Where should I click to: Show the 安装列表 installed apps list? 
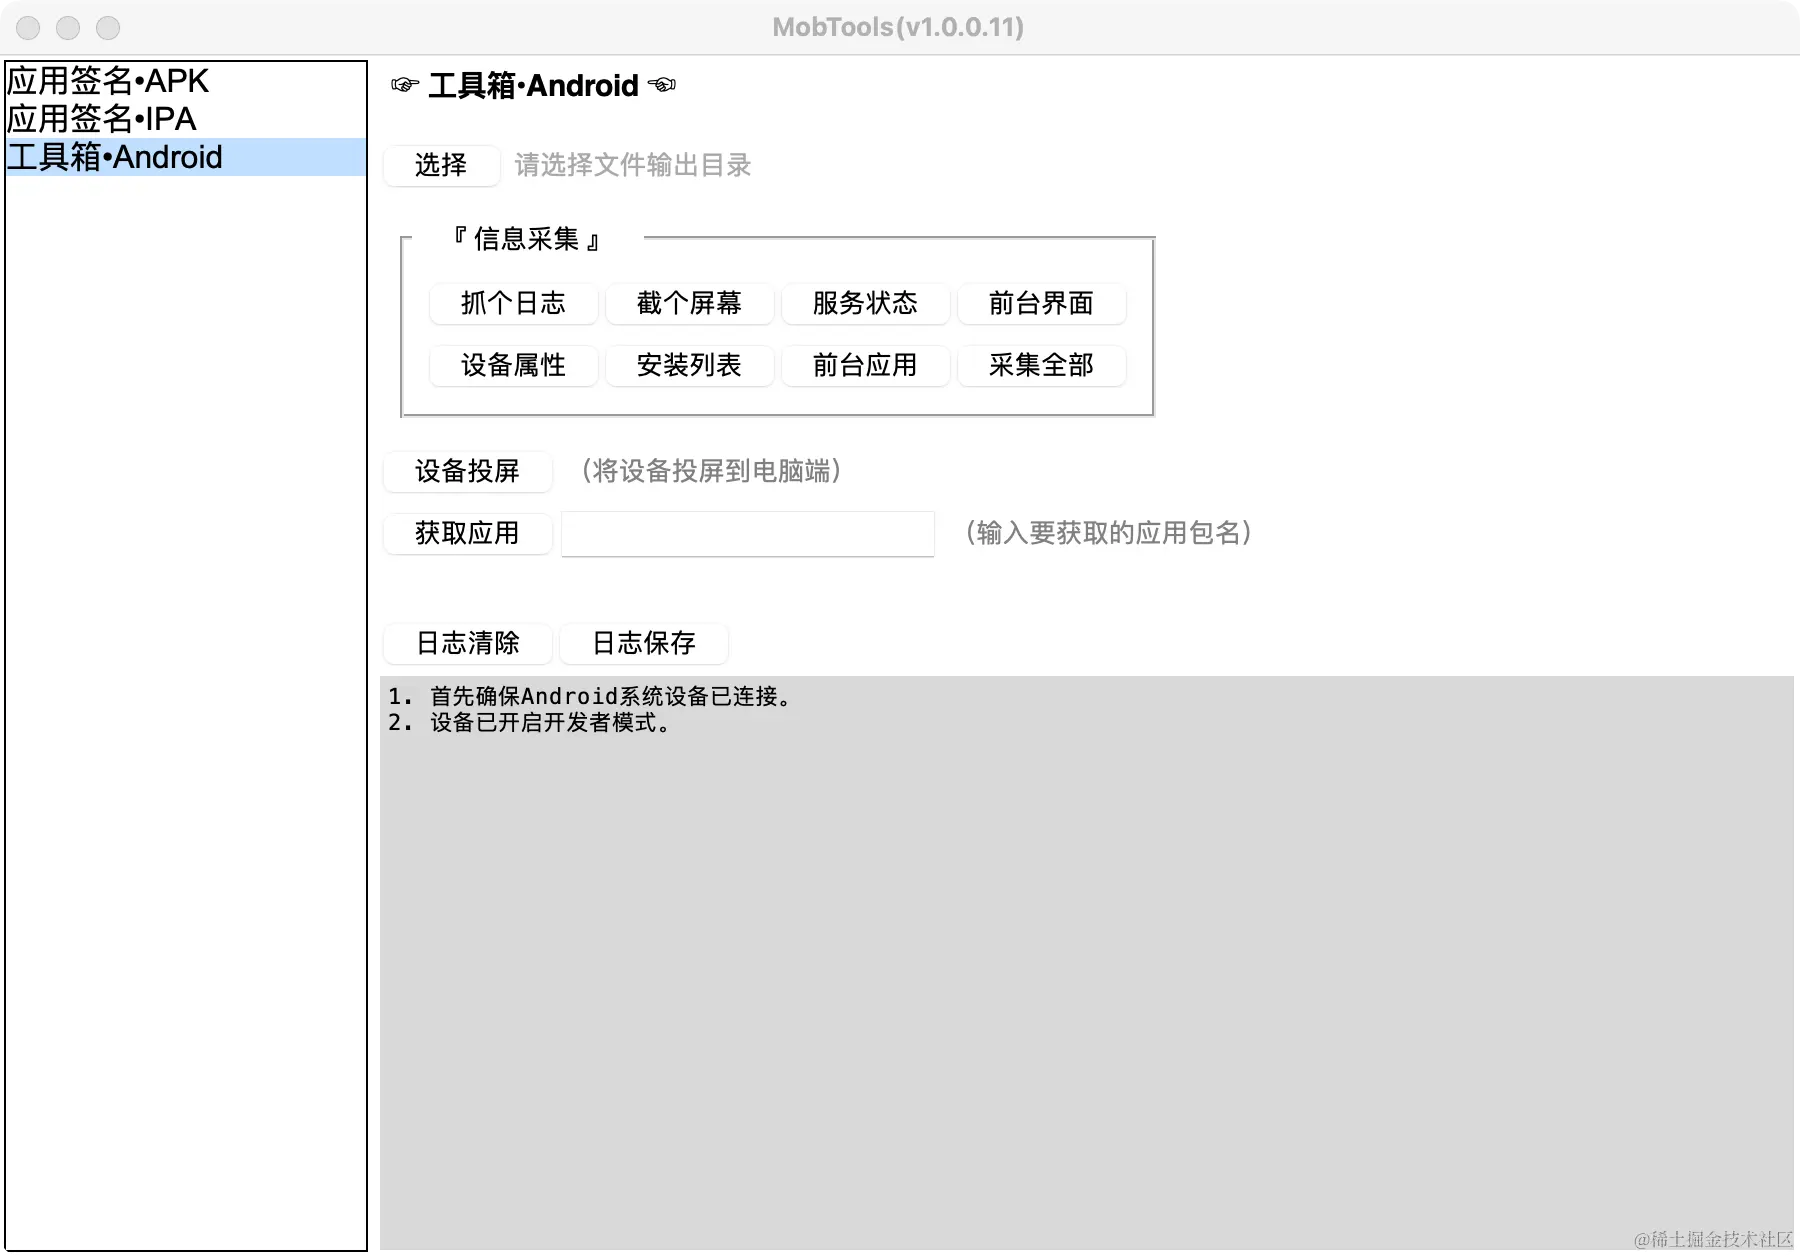coord(689,365)
